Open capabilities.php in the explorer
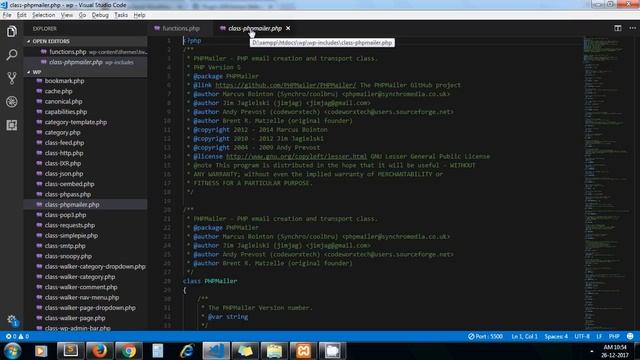 86,112
